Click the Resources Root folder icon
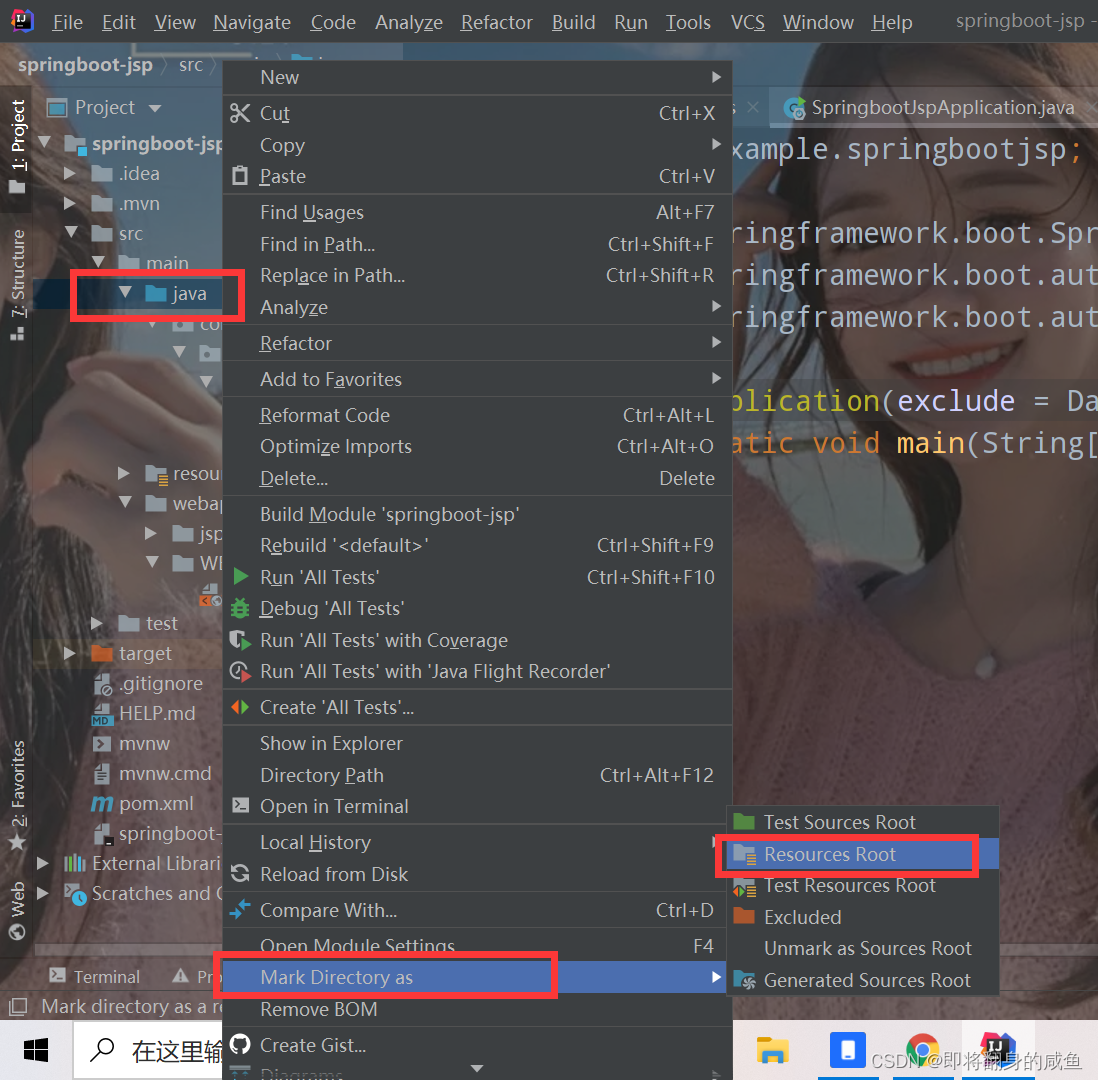Image resolution: width=1098 pixels, height=1080 pixels. tap(744, 854)
